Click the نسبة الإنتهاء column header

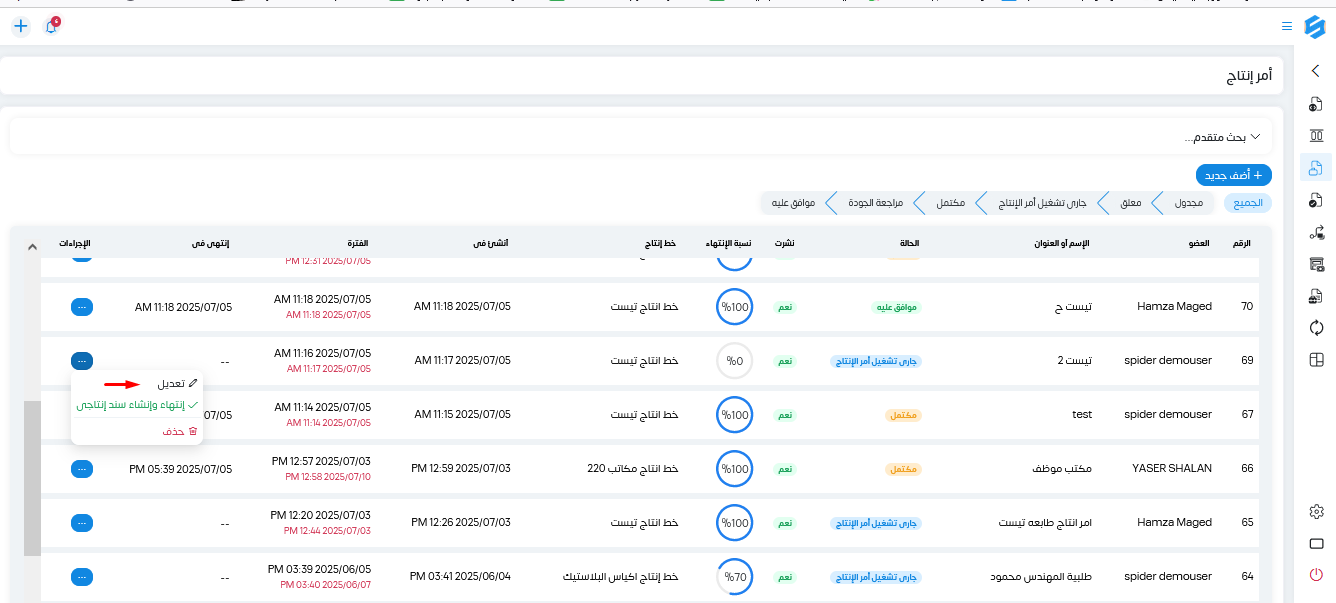point(728,244)
